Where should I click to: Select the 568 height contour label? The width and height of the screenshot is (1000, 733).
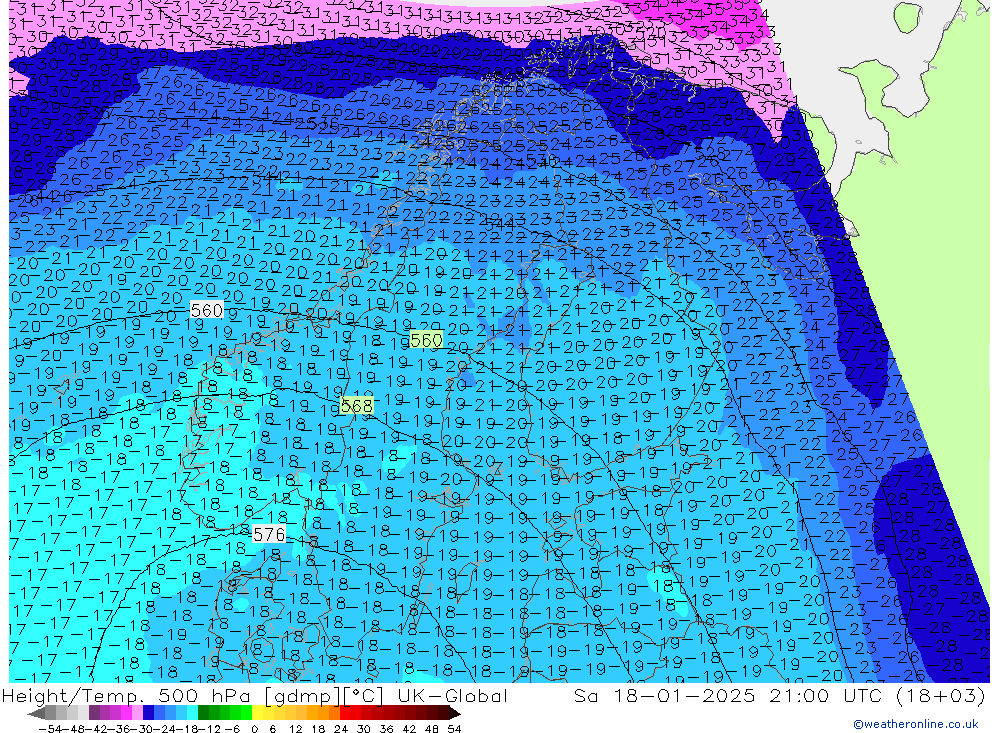[x=357, y=406]
